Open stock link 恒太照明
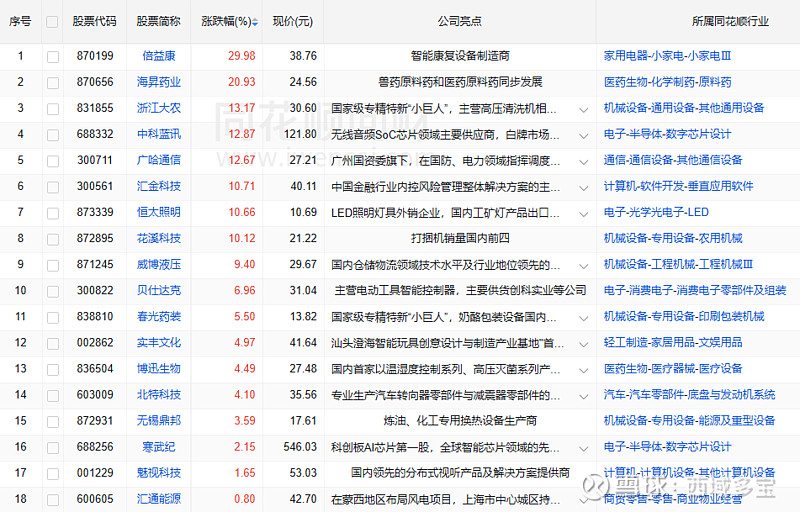This screenshot has height=512, width=800. point(159,212)
